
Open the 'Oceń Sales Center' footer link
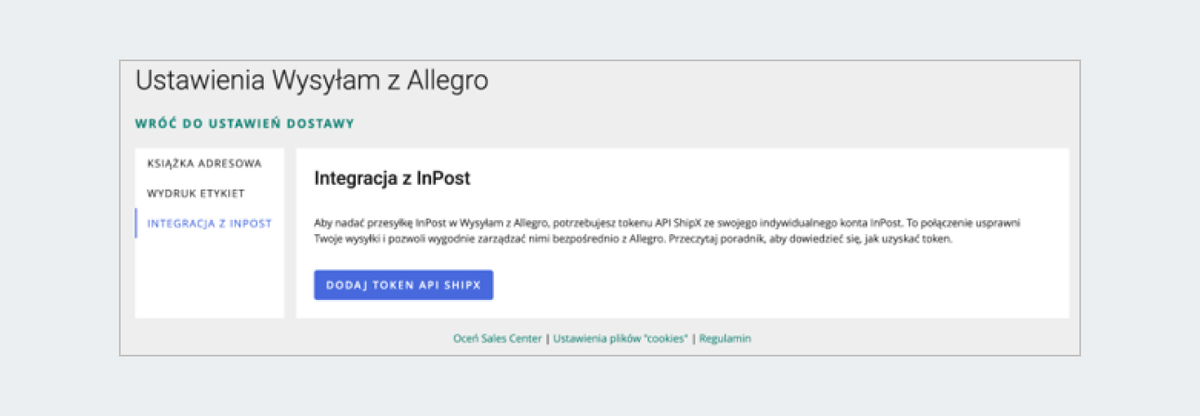(497, 339)
